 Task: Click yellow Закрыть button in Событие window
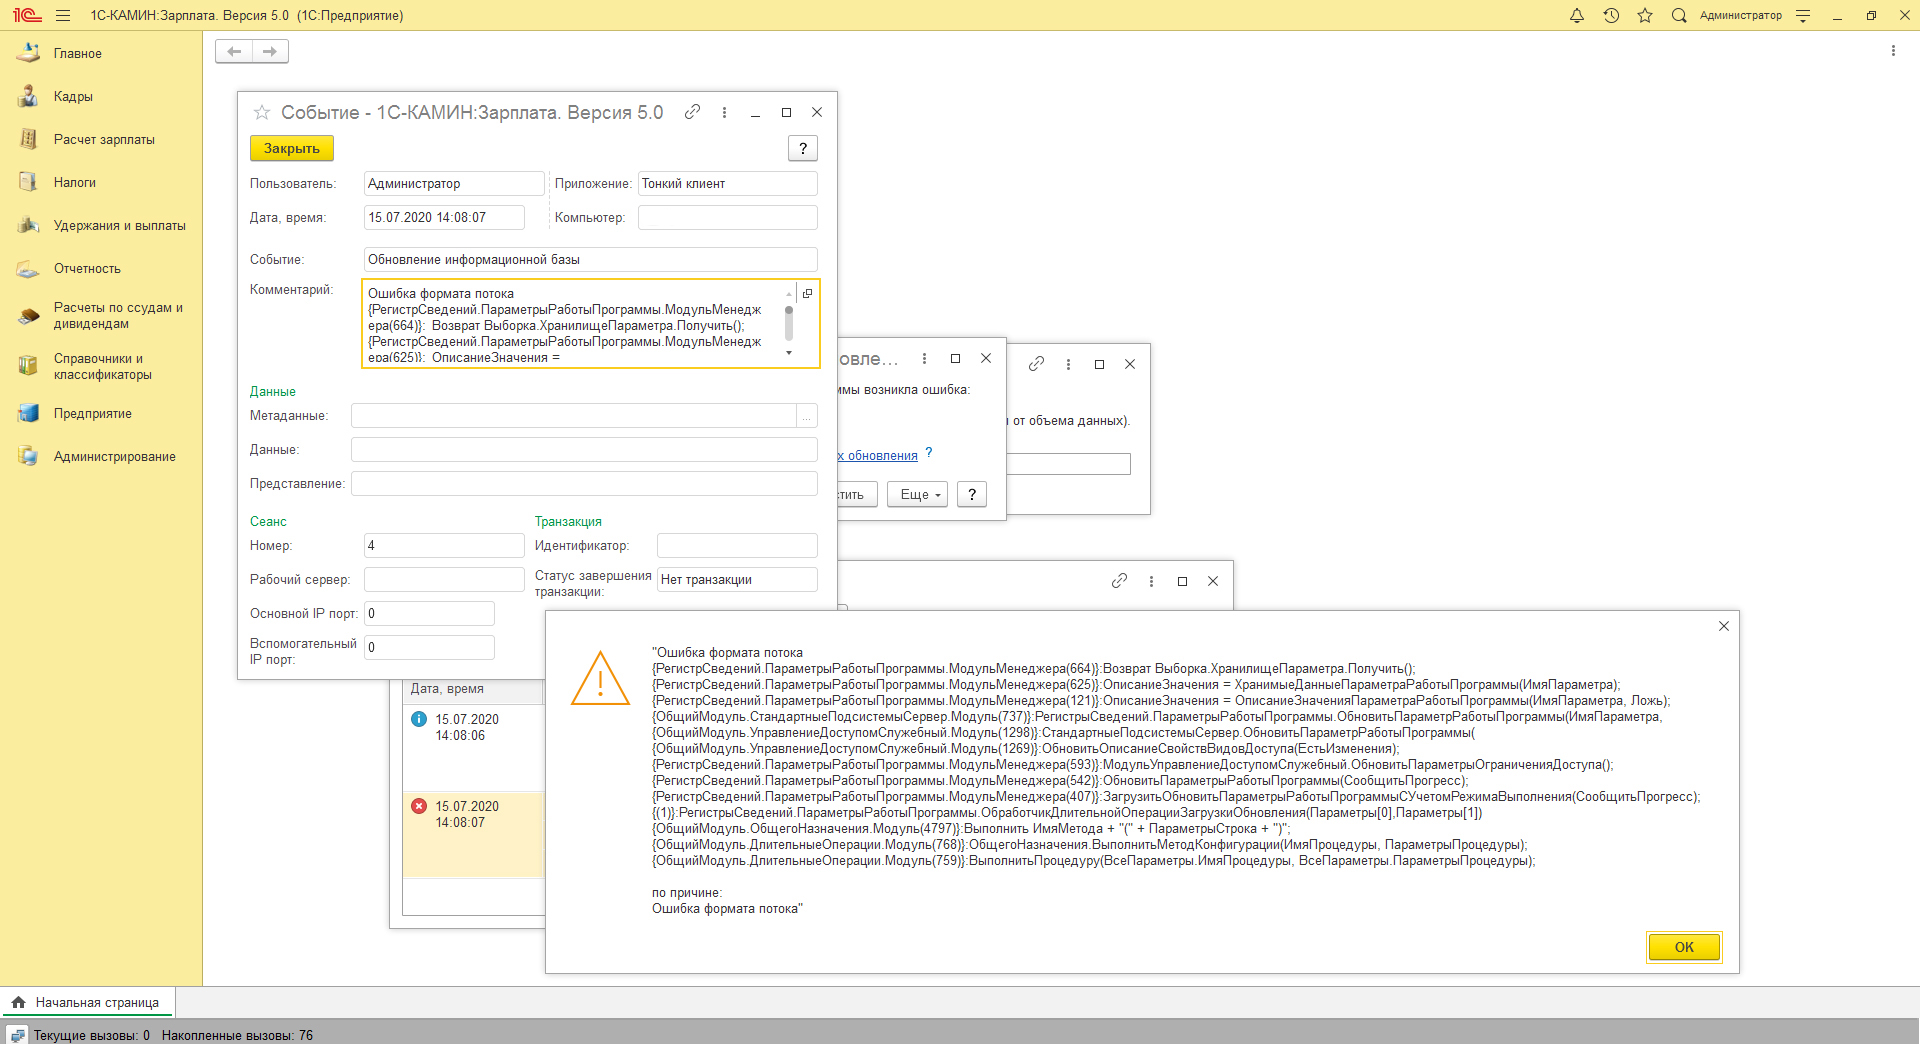(x=292, y=148)
